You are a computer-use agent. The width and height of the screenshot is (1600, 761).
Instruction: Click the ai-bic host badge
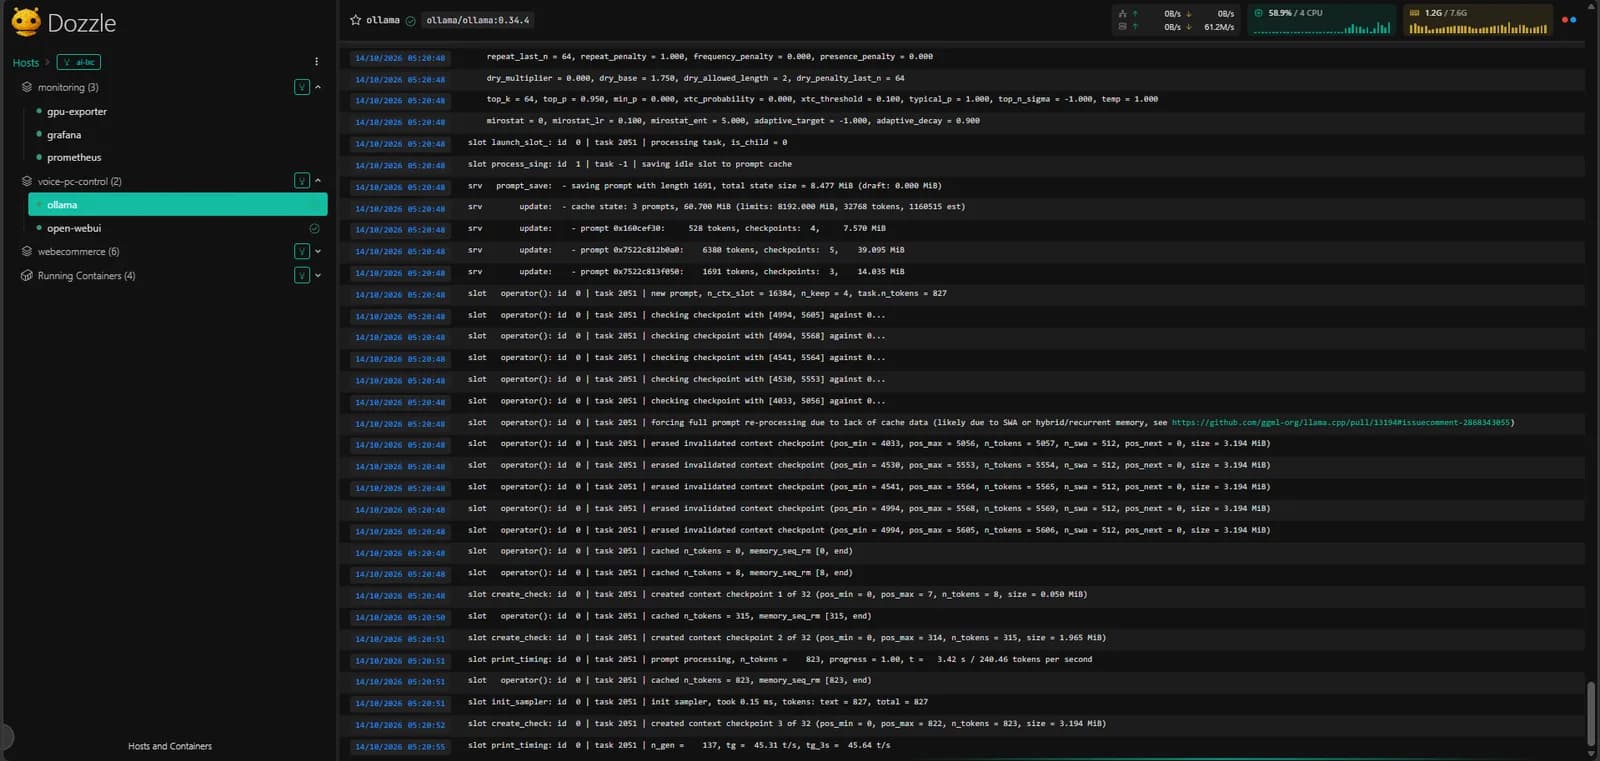(x=79, y=62)
